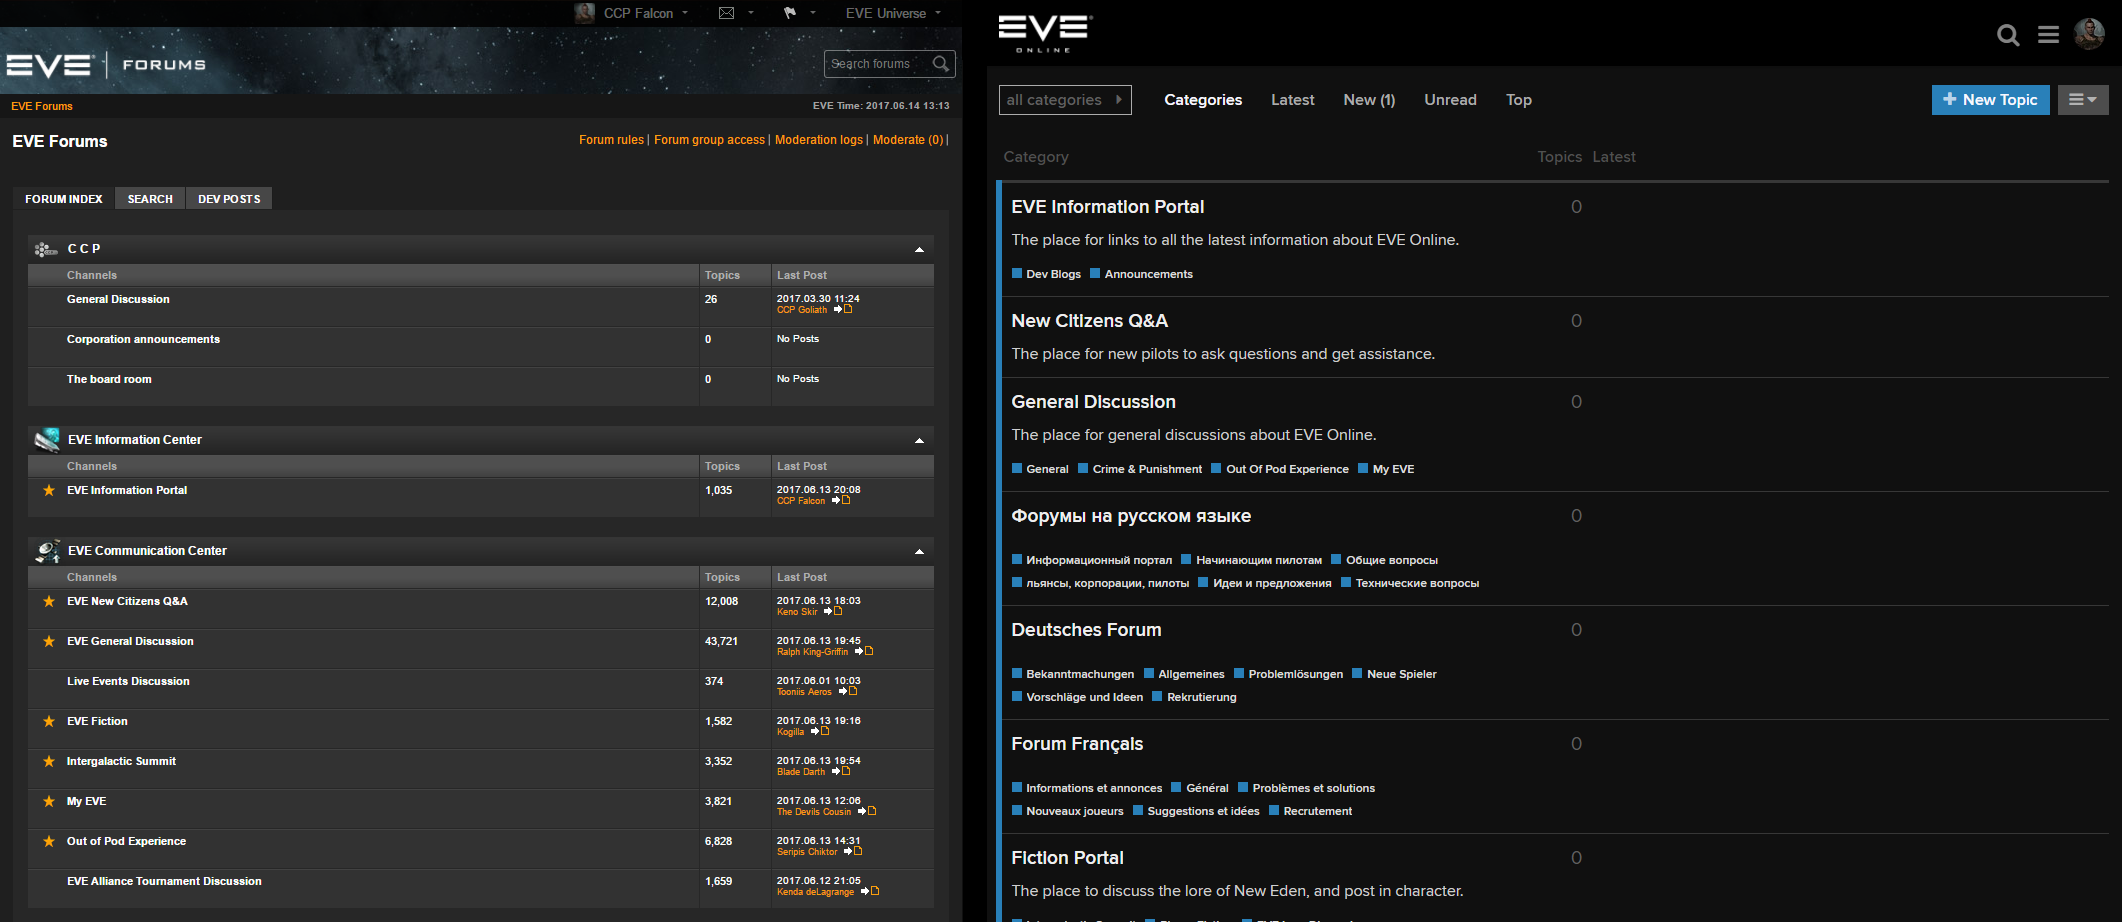Open Live Events Discussion channel
The height and width of the screenshot is (922, 2122).
pos(128,681)
